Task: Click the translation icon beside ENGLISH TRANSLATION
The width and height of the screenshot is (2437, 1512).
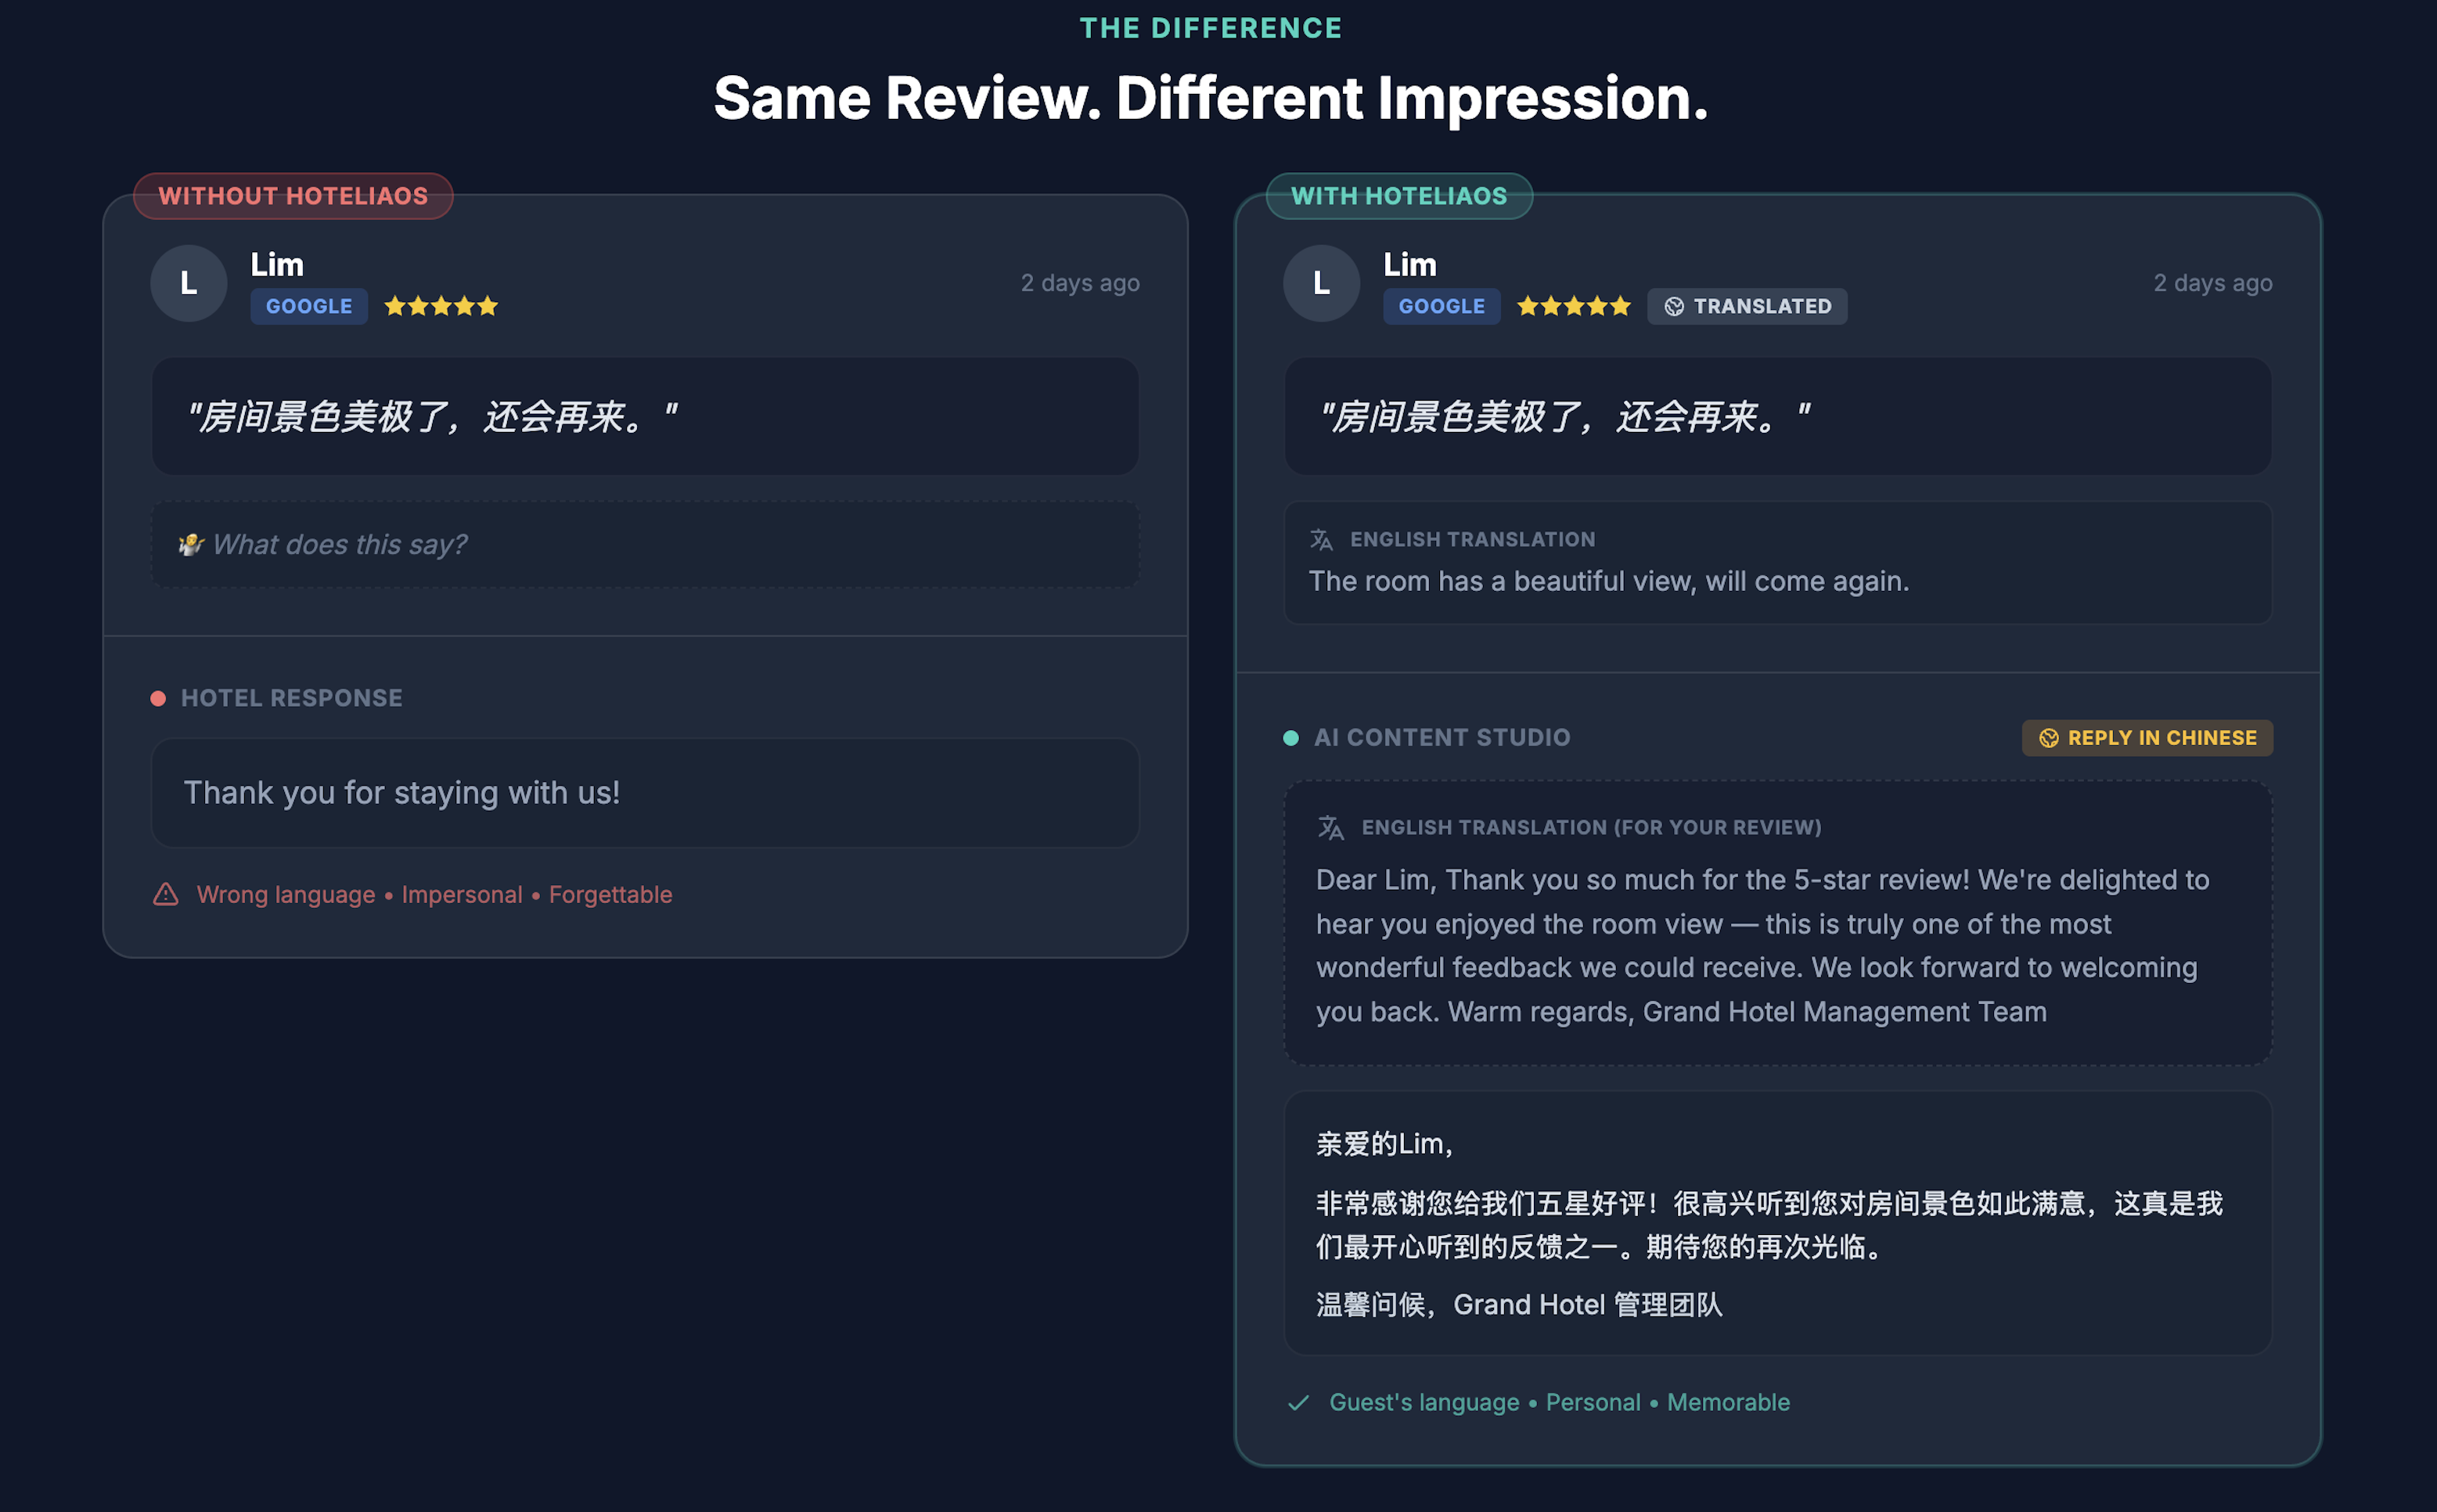Action: point(1322,538)
